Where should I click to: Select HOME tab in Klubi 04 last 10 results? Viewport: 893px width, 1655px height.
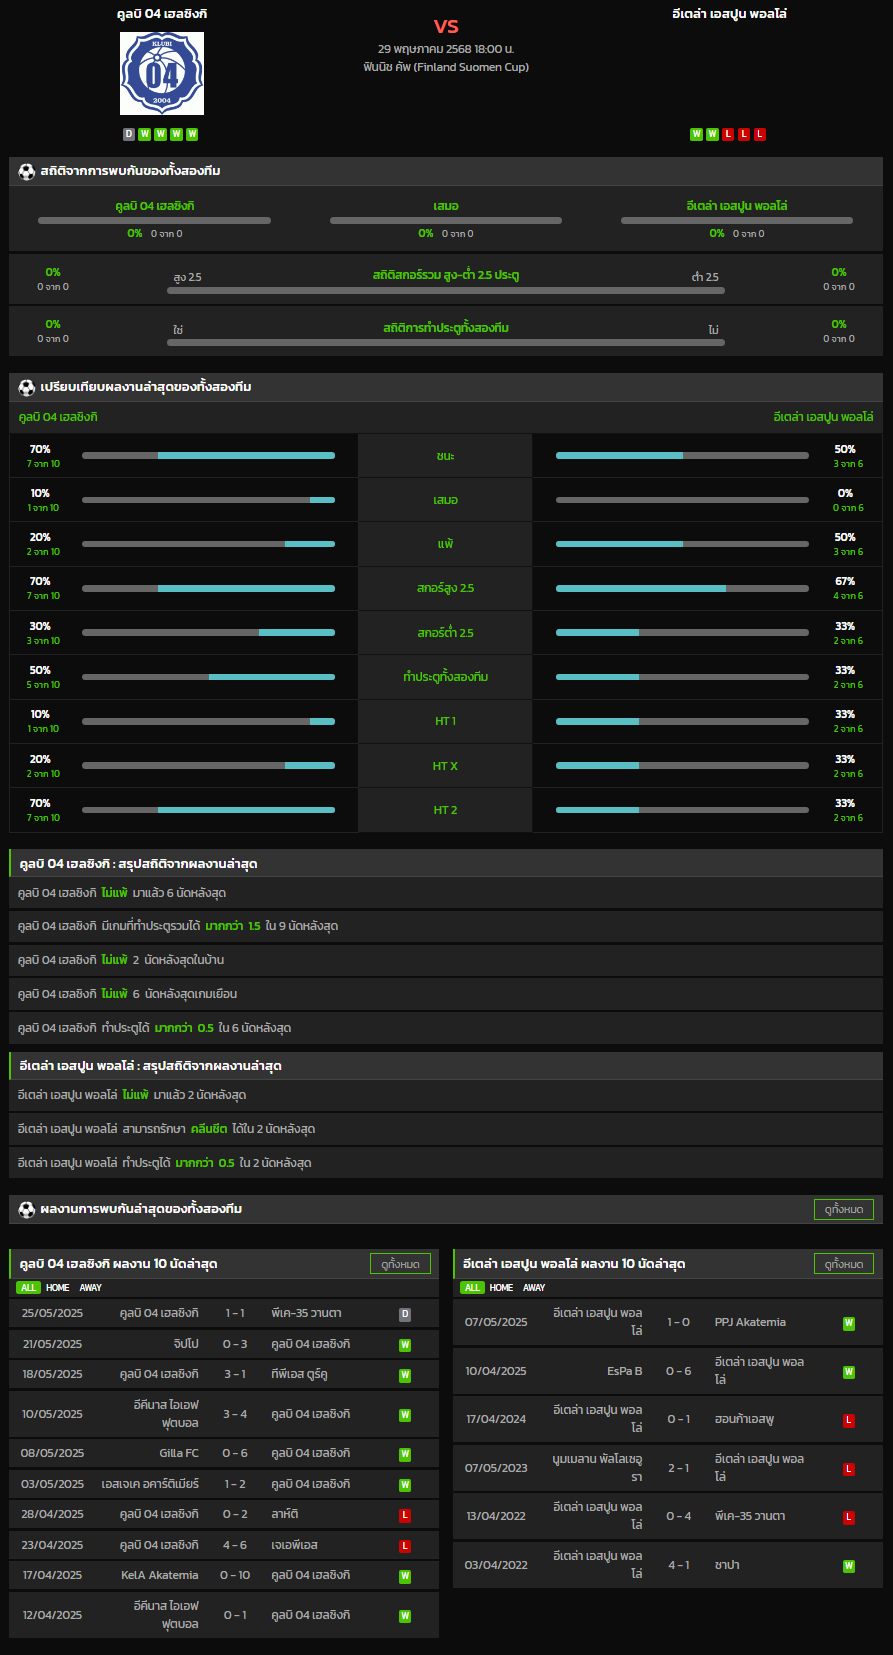[x=58, y=1288]
